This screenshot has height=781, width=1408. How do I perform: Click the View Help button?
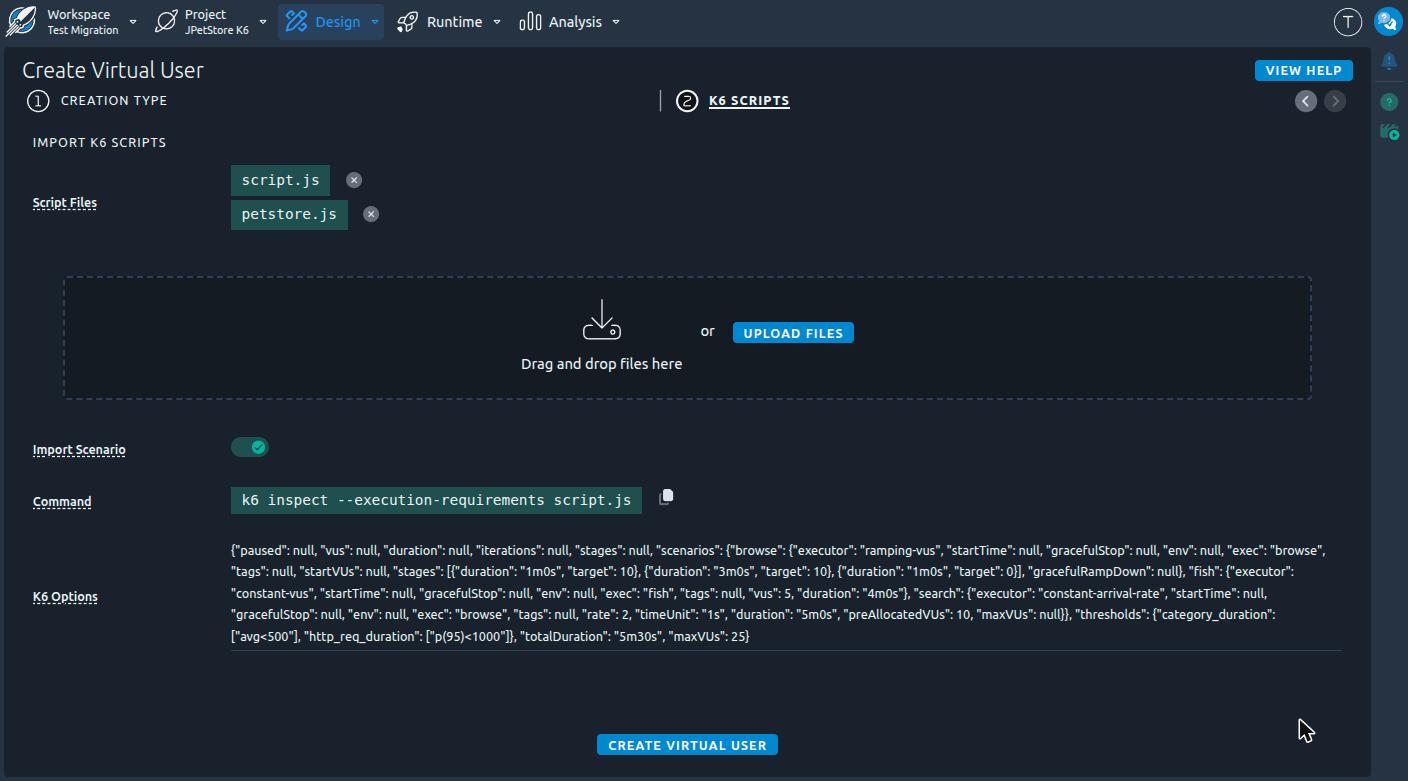(x=1304, y=70)
